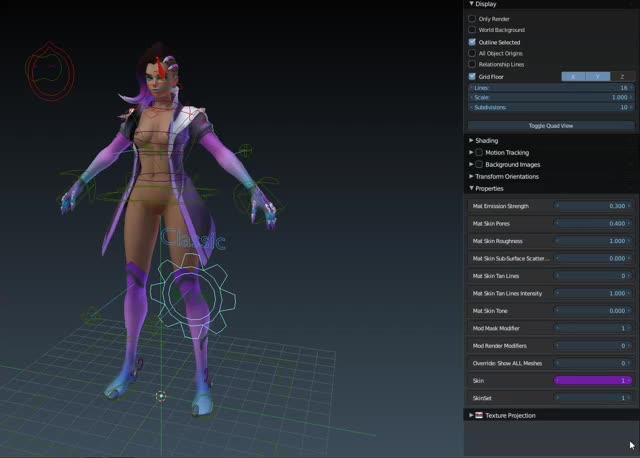Enable the Motion Tracking checkbox
Image resolution: width=640 pixels, height=458 pixels.
coord(479,152)
